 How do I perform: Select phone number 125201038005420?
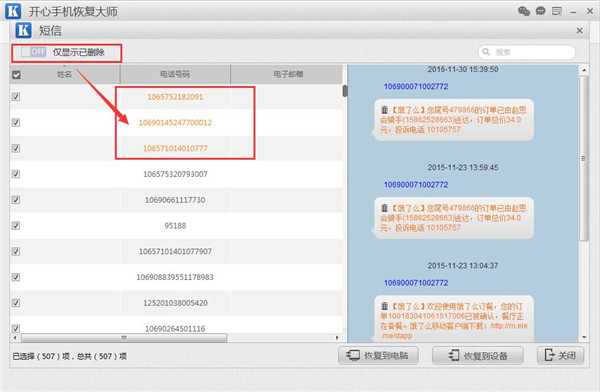click(x=175, y=303)
